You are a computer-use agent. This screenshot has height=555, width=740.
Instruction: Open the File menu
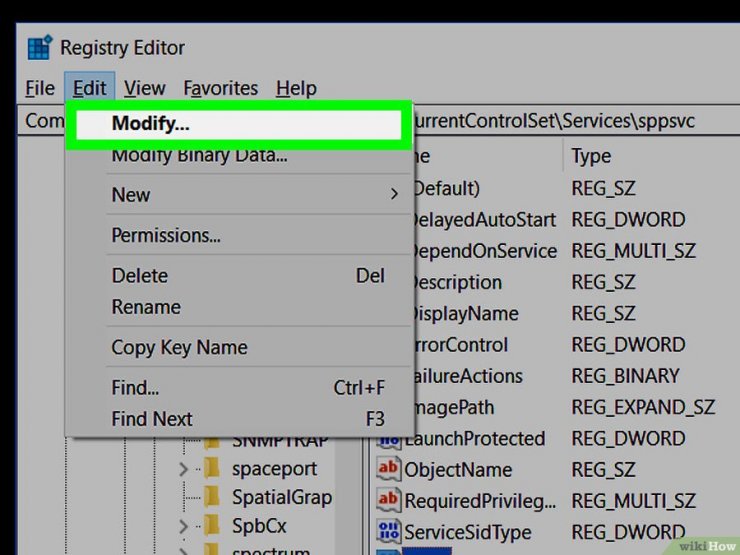pyautogui.click(x=40, y=88)
